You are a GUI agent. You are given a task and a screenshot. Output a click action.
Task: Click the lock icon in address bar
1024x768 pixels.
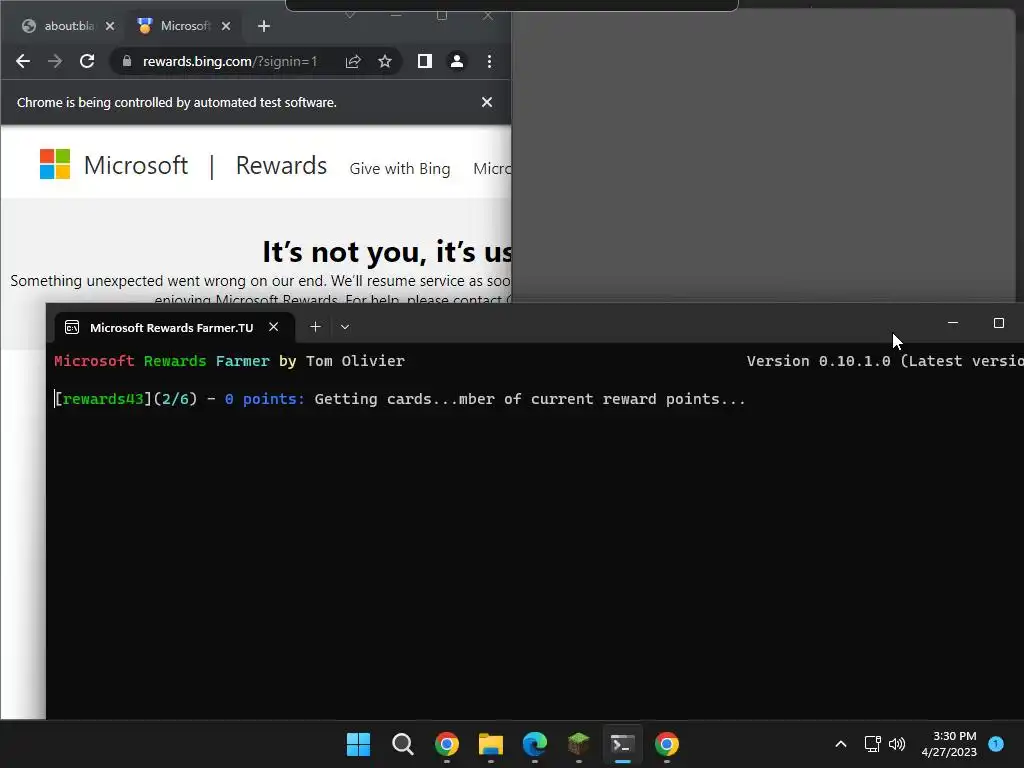[x=127, y=61]
